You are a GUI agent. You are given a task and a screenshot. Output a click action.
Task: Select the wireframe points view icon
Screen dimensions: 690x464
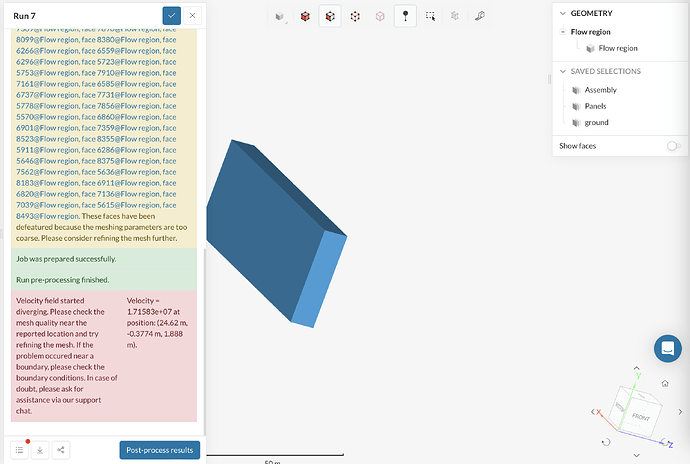(x=355, y=16)
